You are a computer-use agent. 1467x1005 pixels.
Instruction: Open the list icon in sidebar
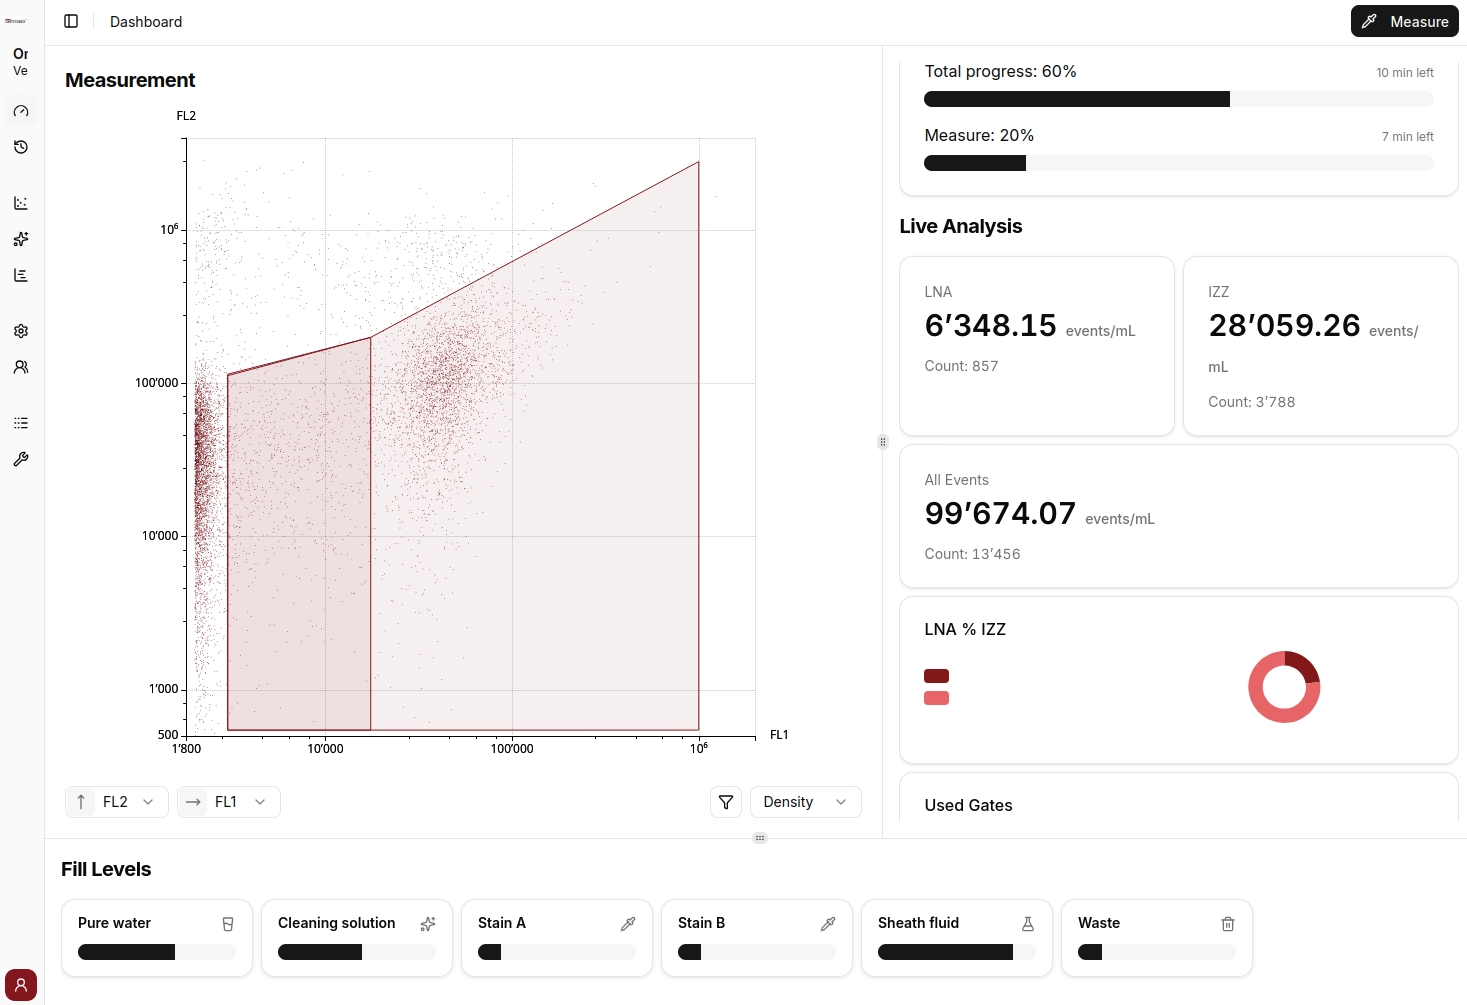pyautogui.click(x=21, y=423)
